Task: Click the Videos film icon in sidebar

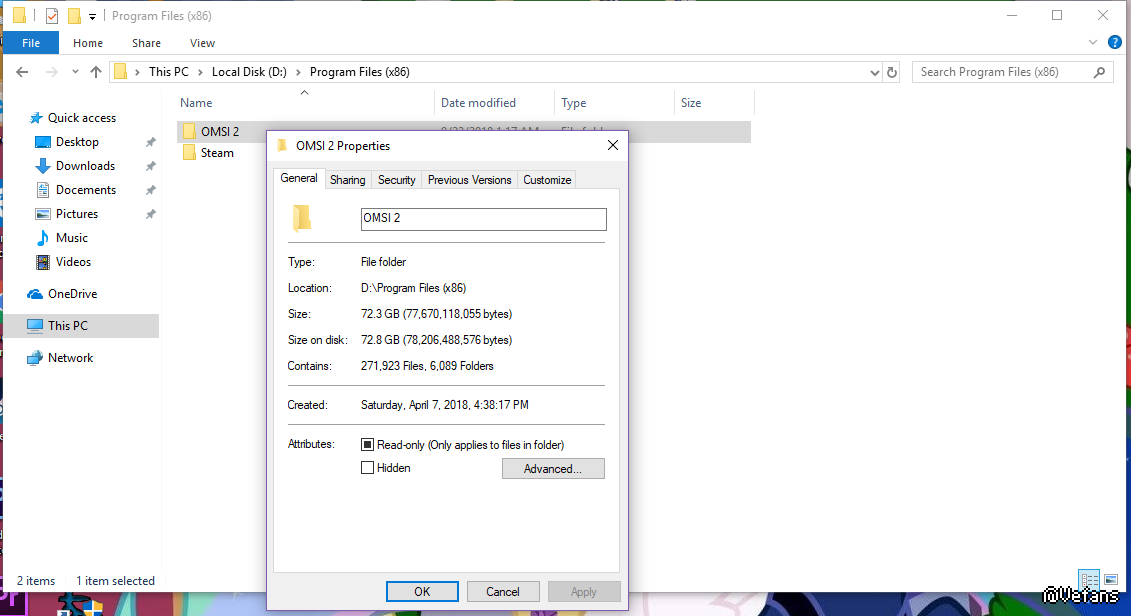Action: 43,262
